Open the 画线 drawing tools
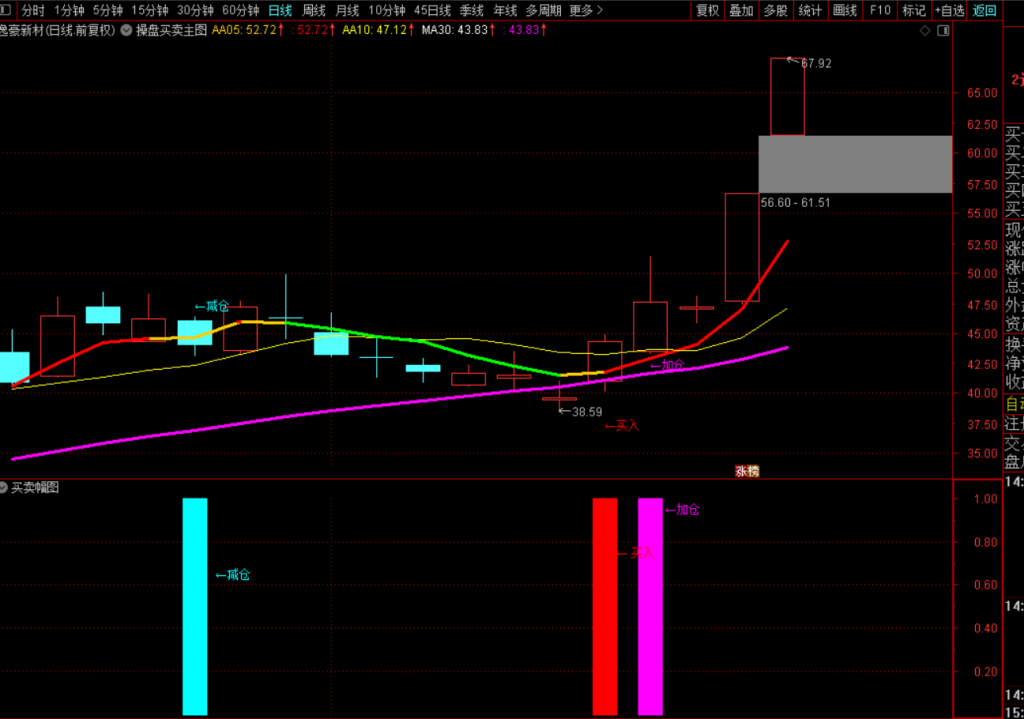The image size is (1024, 719). [844, 10]
